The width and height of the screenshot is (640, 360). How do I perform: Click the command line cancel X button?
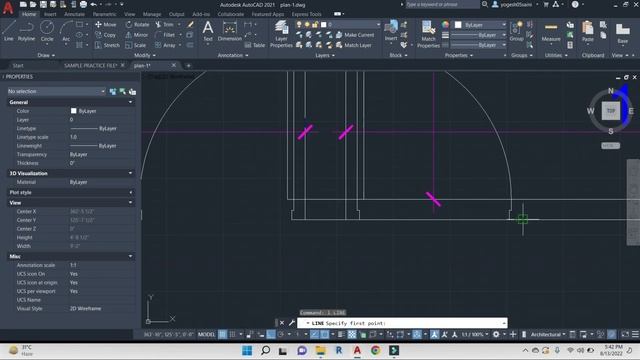point(282,323)
